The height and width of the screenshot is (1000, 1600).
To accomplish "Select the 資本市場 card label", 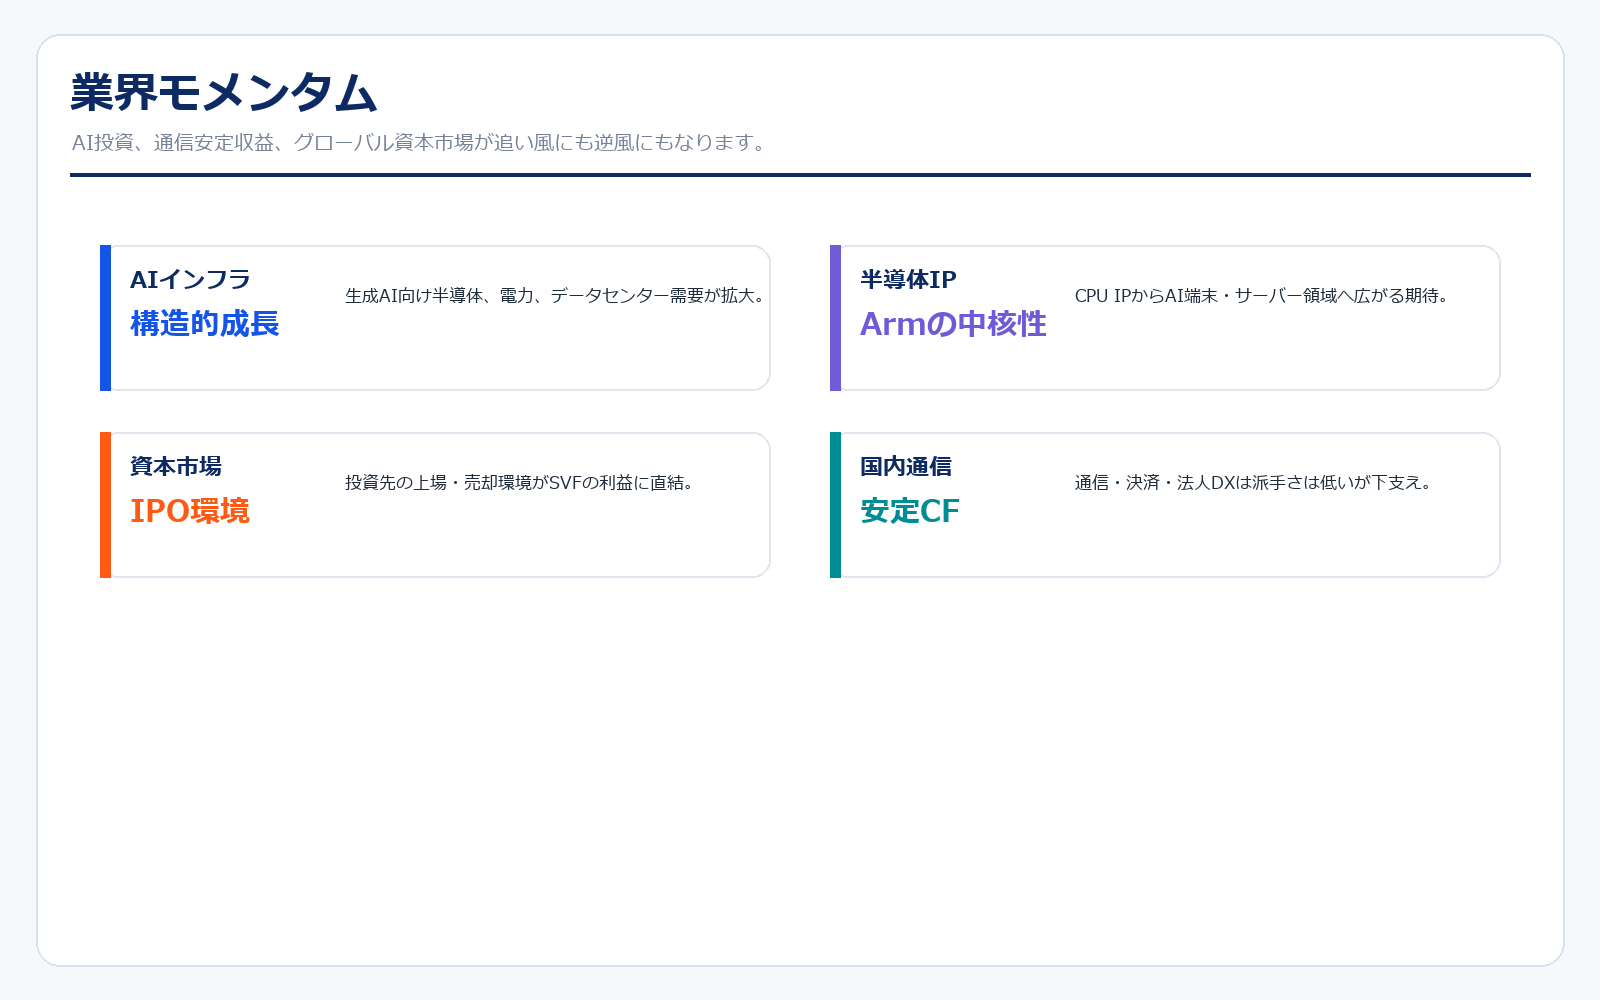I will click(x=176, y=467).
